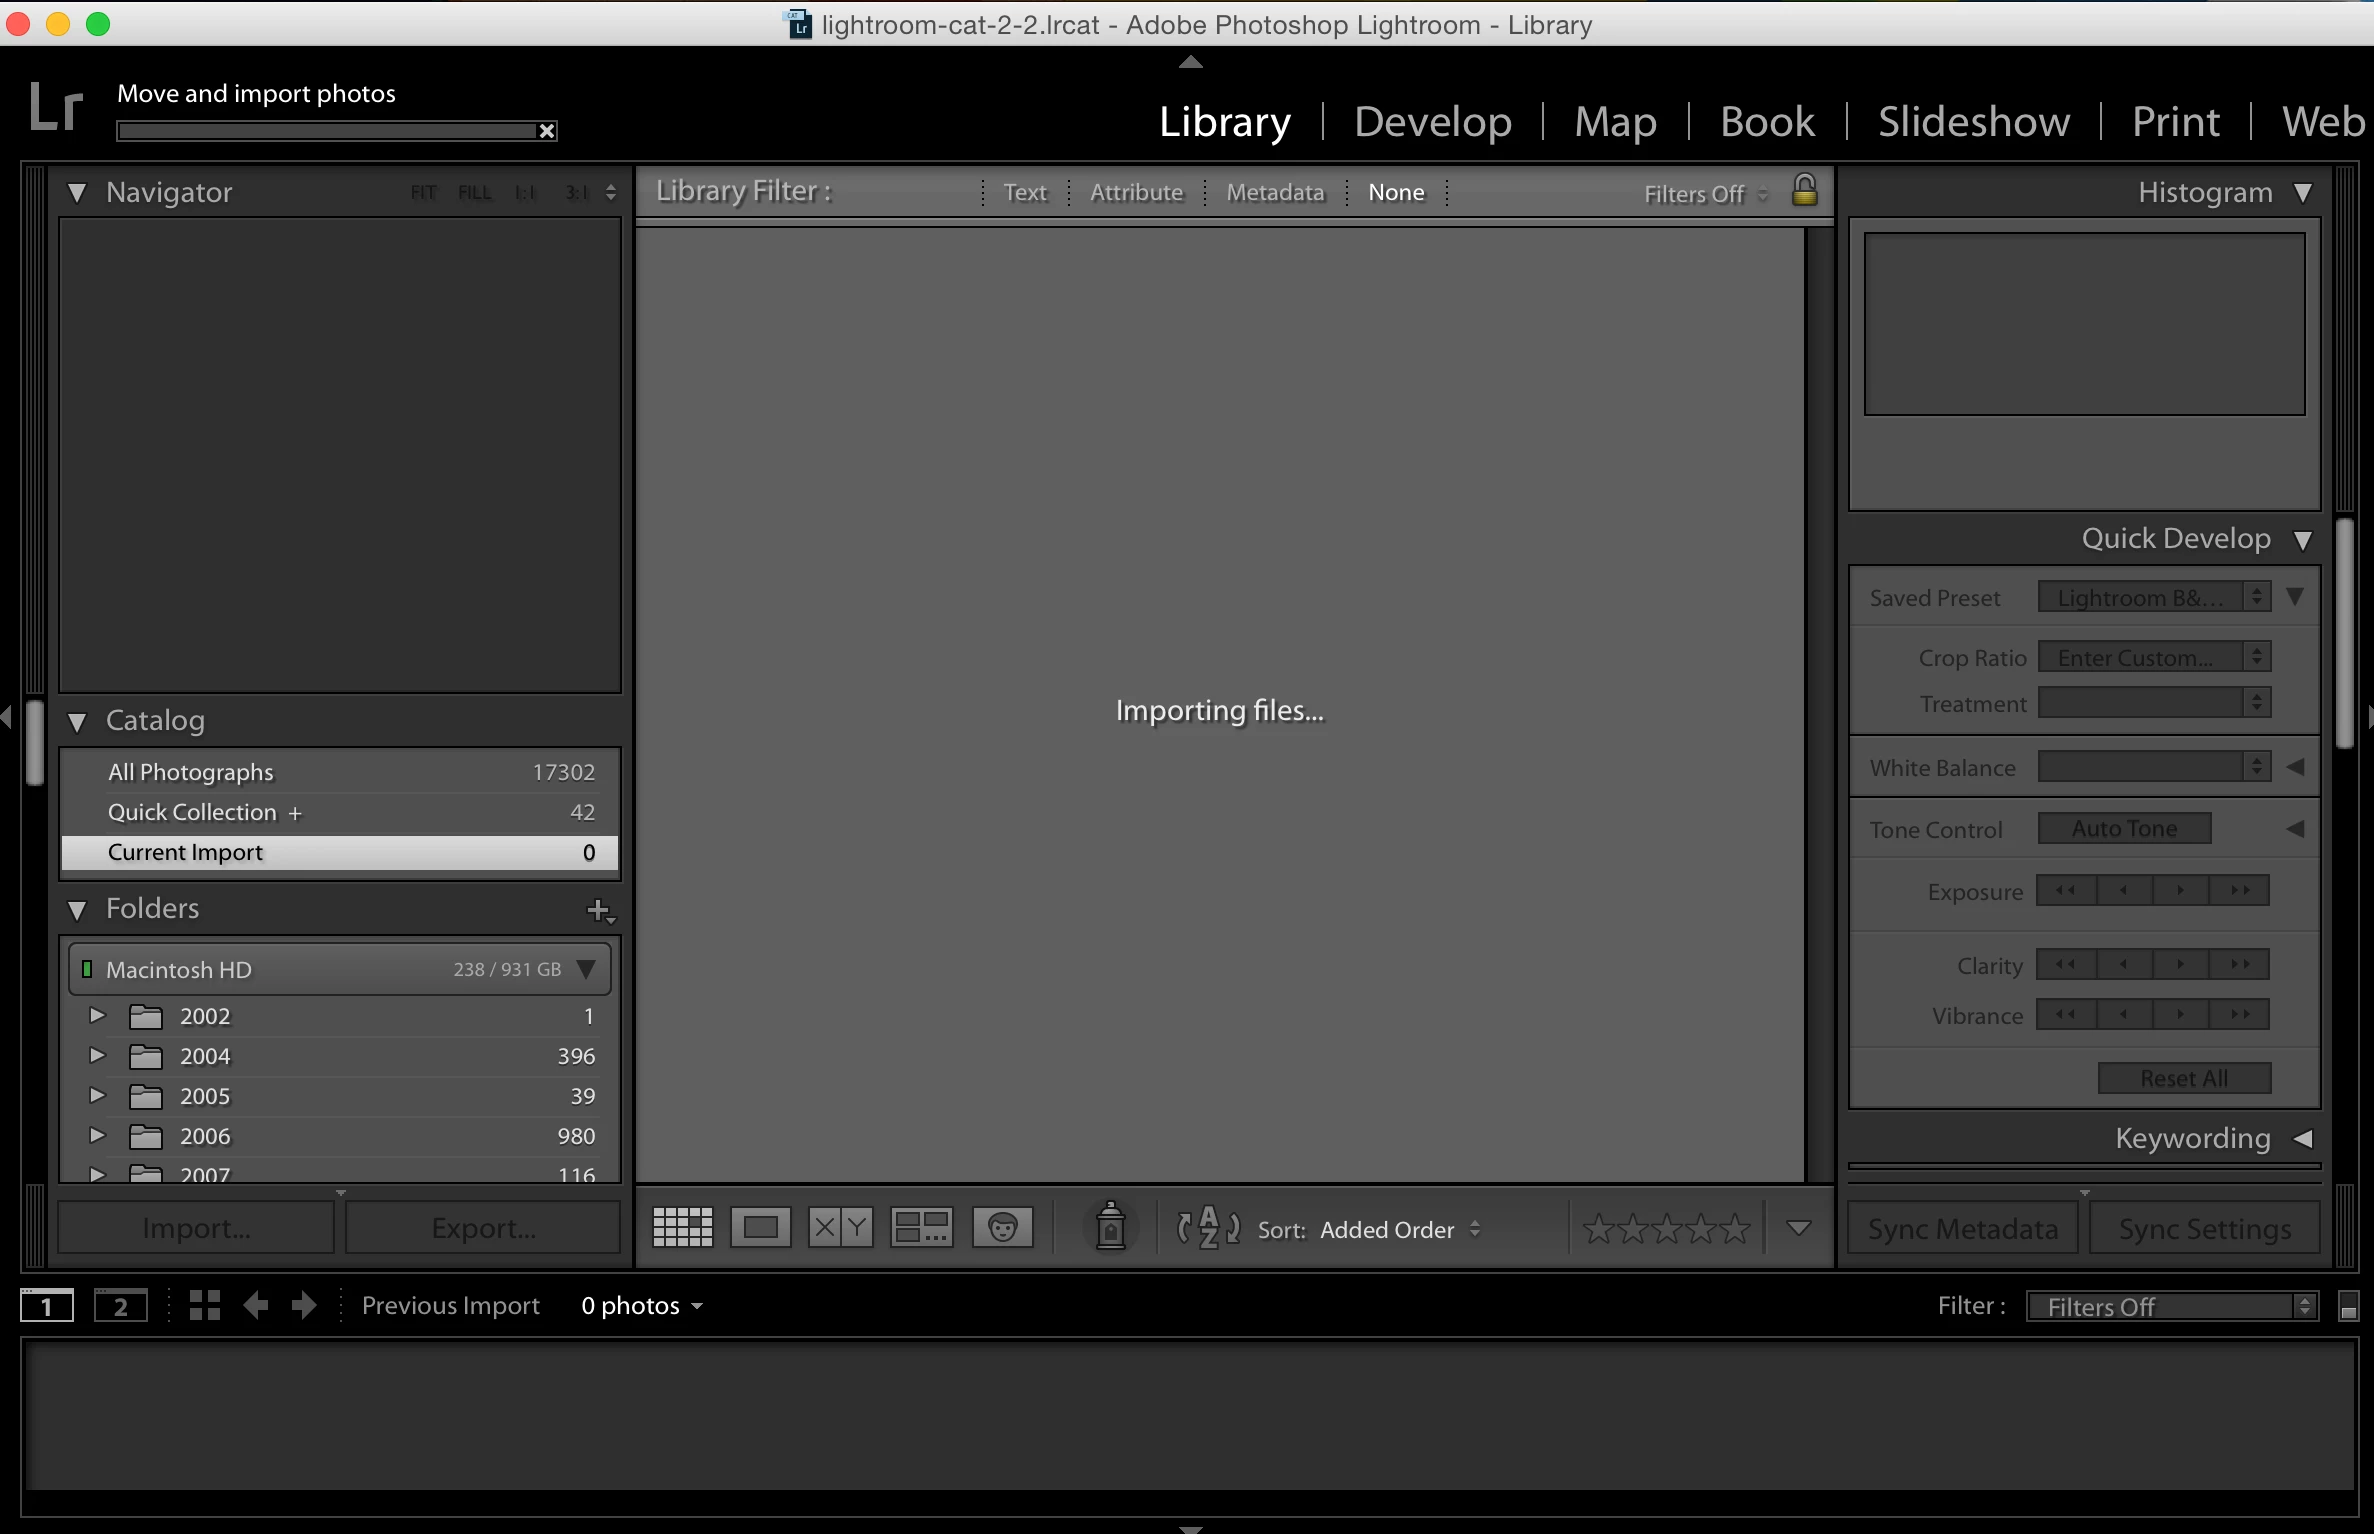This screenshot has height=1534, width=2374.
Task: Click the Reset All button
Action: (x=2184, y=1078)
